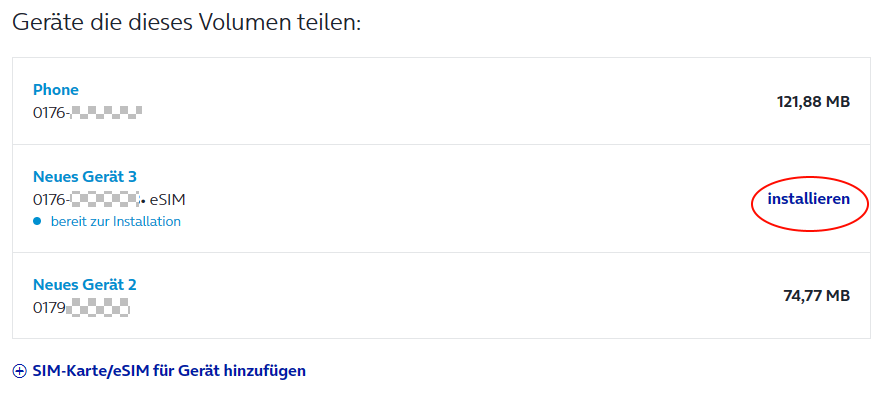Viewport: 883px width, 395px height.
Task: Click the blurred digits of Neues Gerät 3's number
Action: (x=105, y=199)
